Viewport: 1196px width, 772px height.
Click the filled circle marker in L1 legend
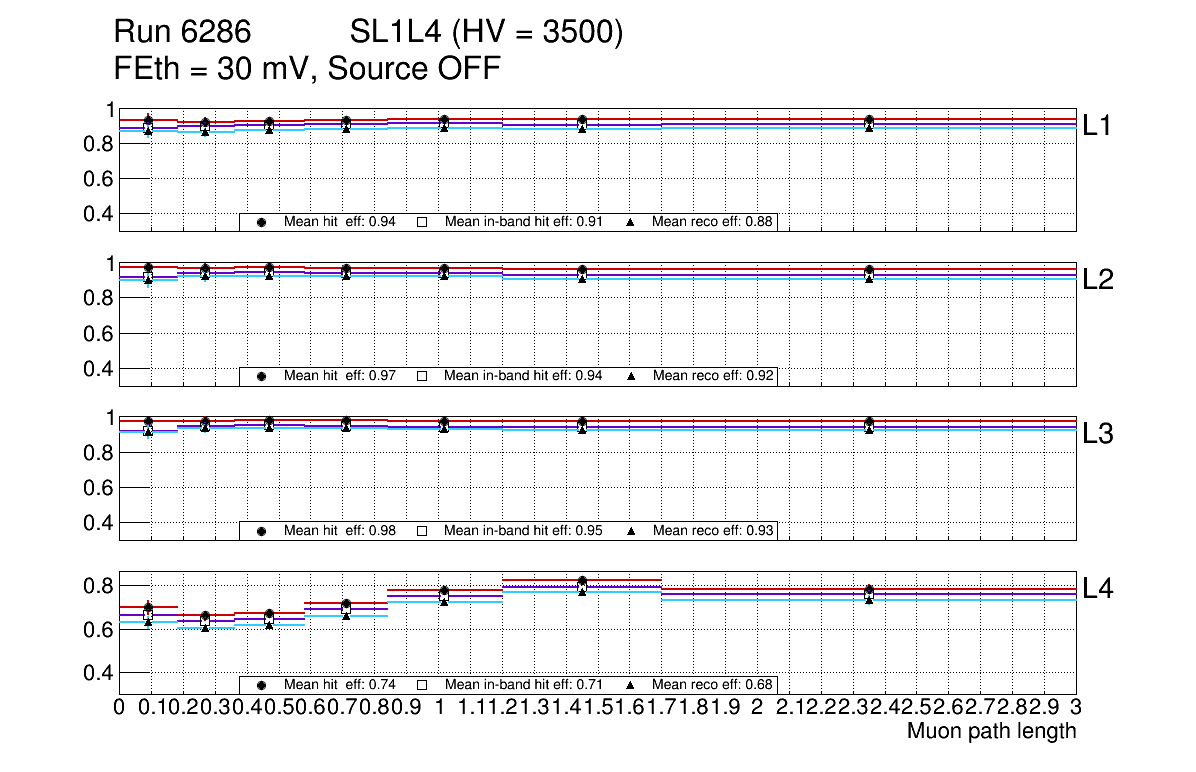[262, 222]
